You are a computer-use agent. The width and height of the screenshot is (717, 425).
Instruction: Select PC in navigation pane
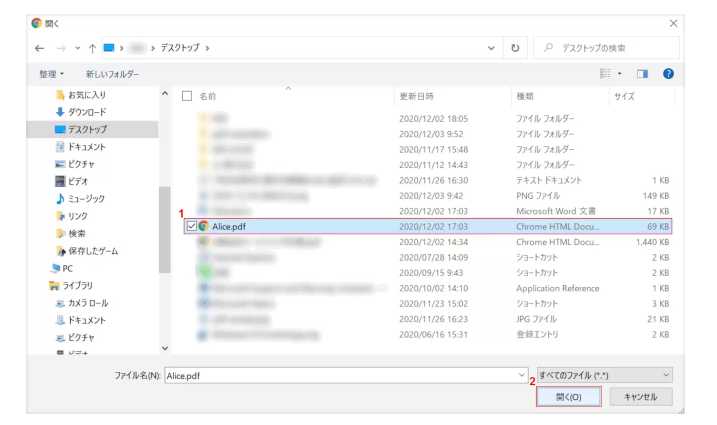(67, 268)
